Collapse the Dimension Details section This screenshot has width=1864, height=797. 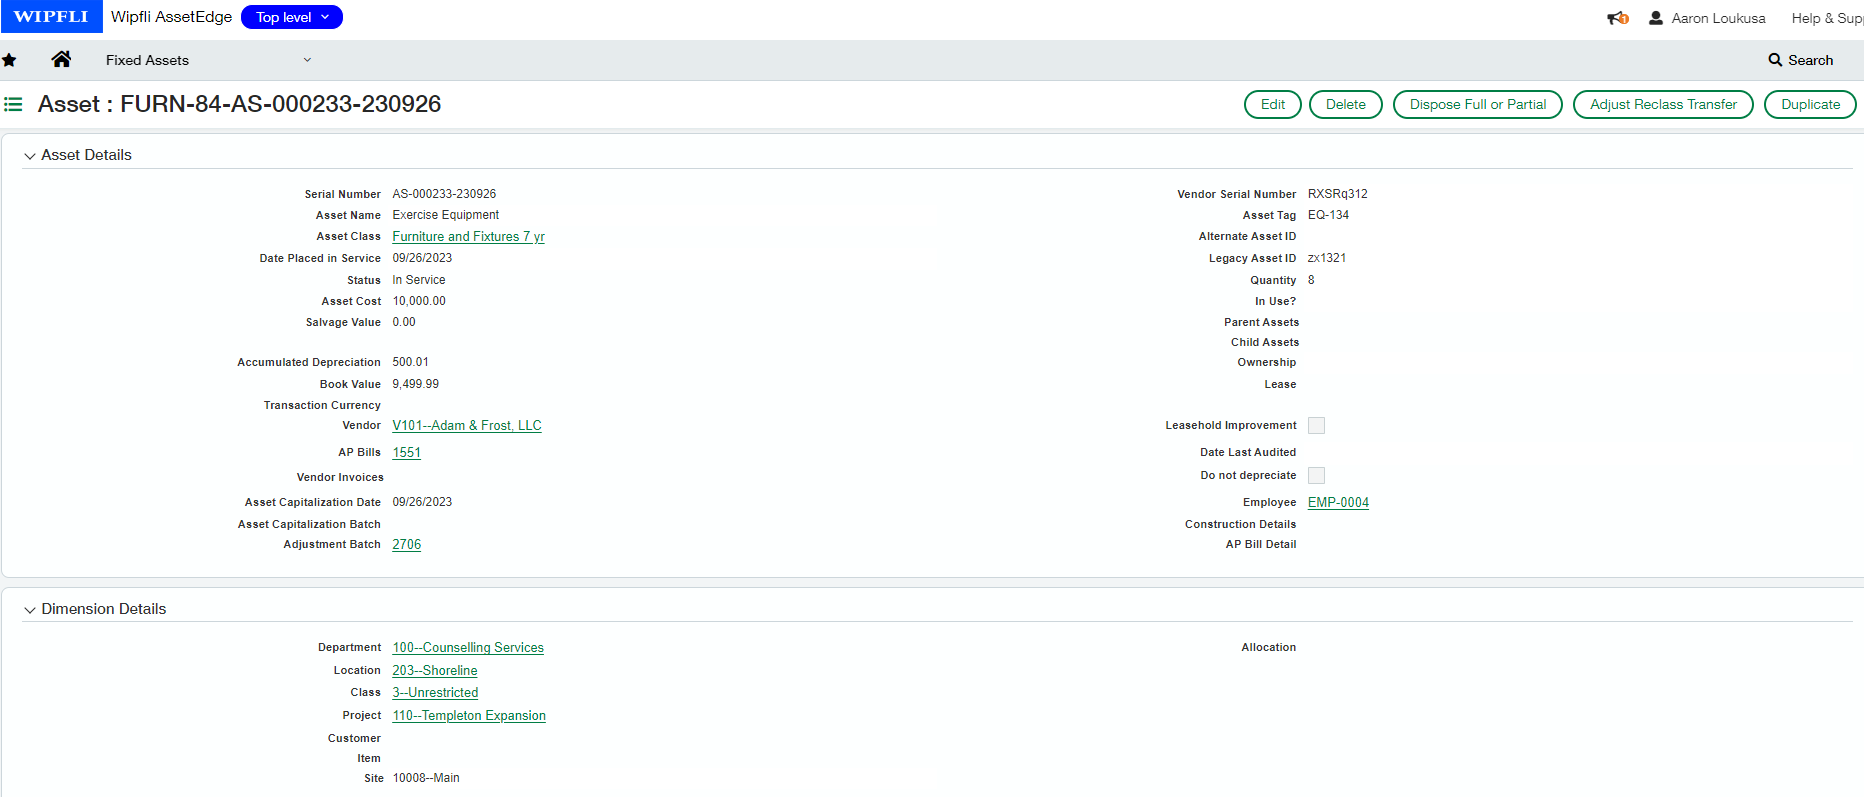coord(30,610)
